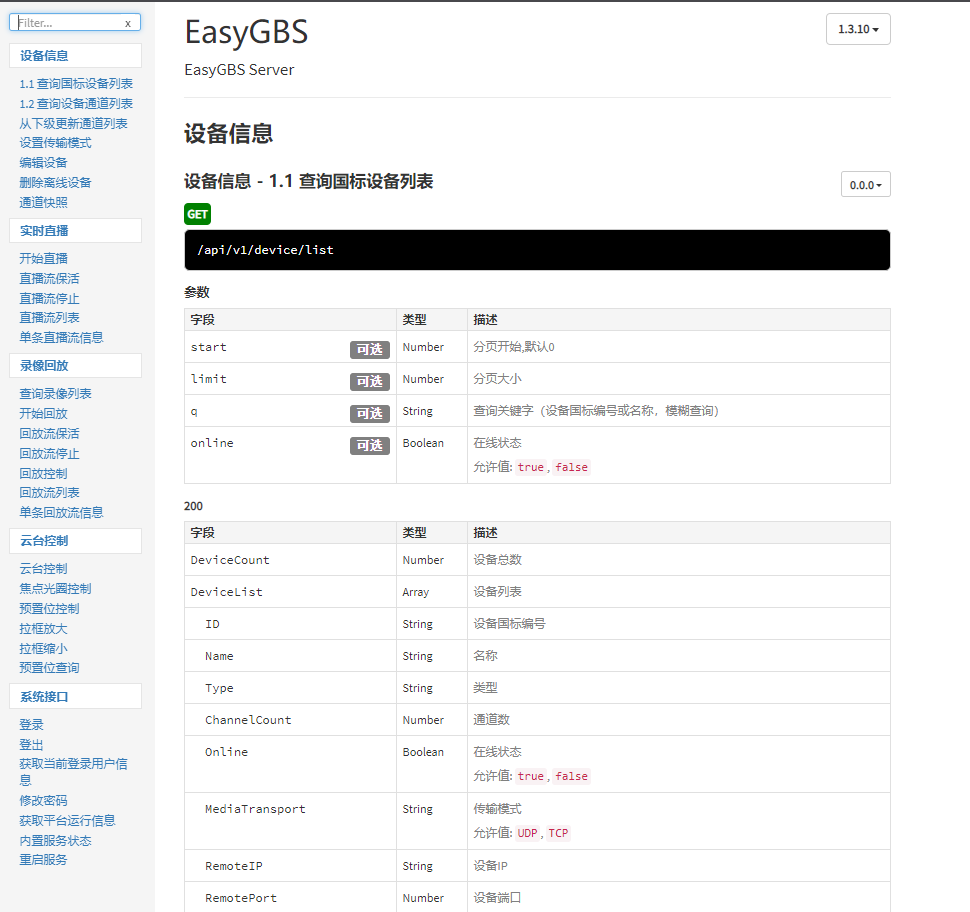Screen dimensions: 970x912
Task: Select the ChannelCount field cell
Action: coord(290,720)
